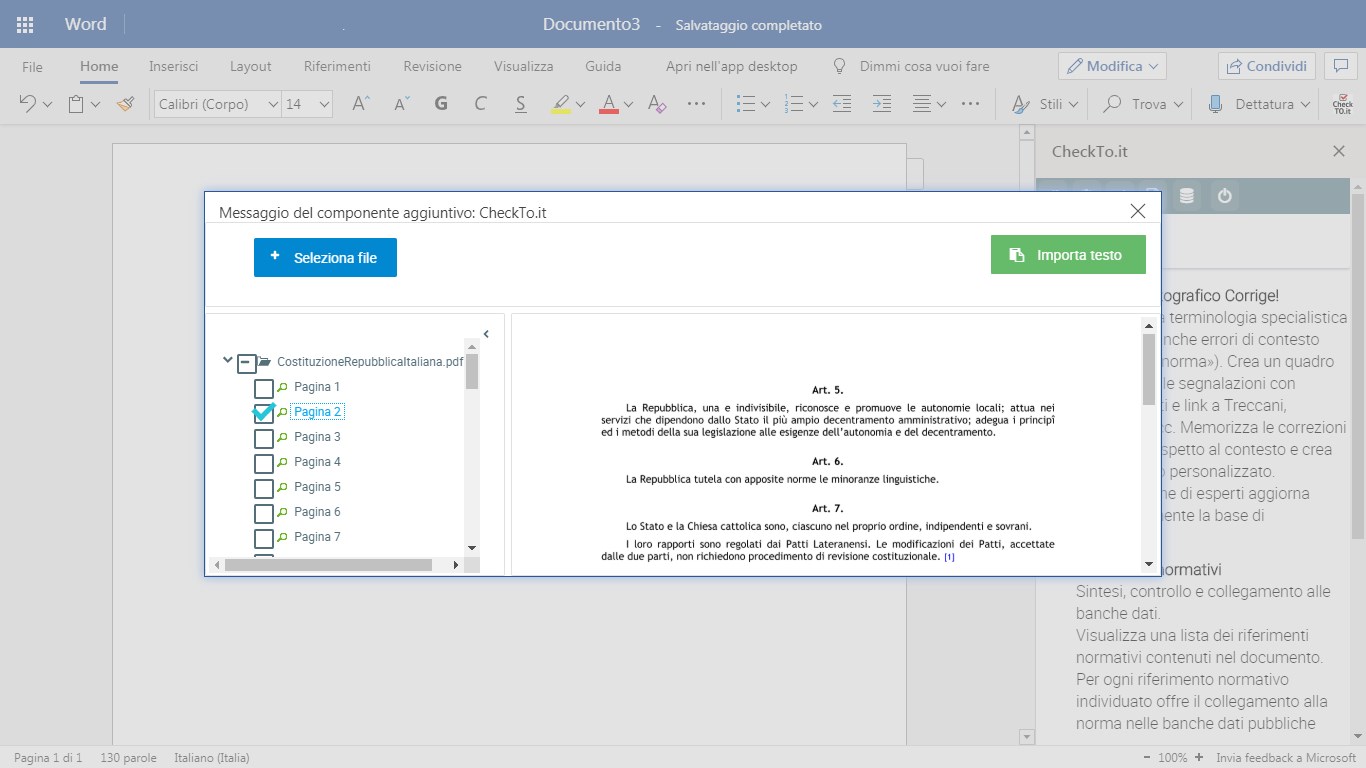Image resolution: width=1366 pixels, height=768 pixels.
Task: Click the Undo arrow icon
Action: 28,104
